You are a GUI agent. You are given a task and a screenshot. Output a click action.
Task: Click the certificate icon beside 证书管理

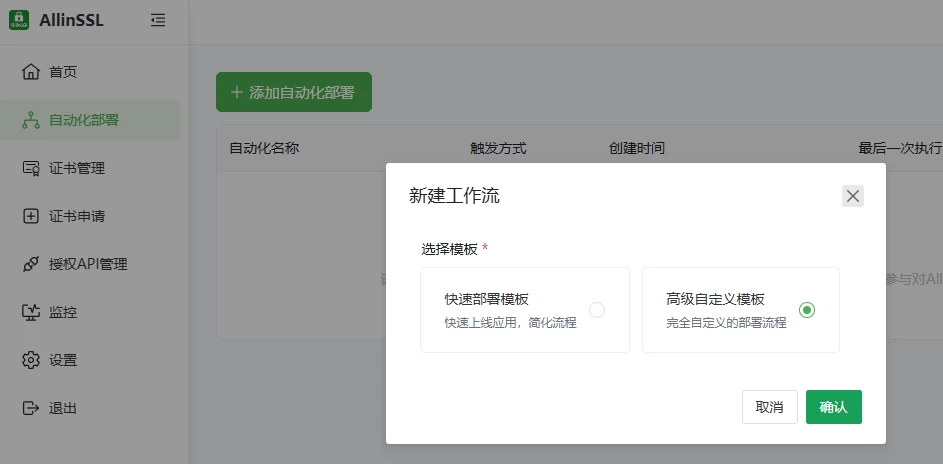pyautogui.click(x=31, y=168)
